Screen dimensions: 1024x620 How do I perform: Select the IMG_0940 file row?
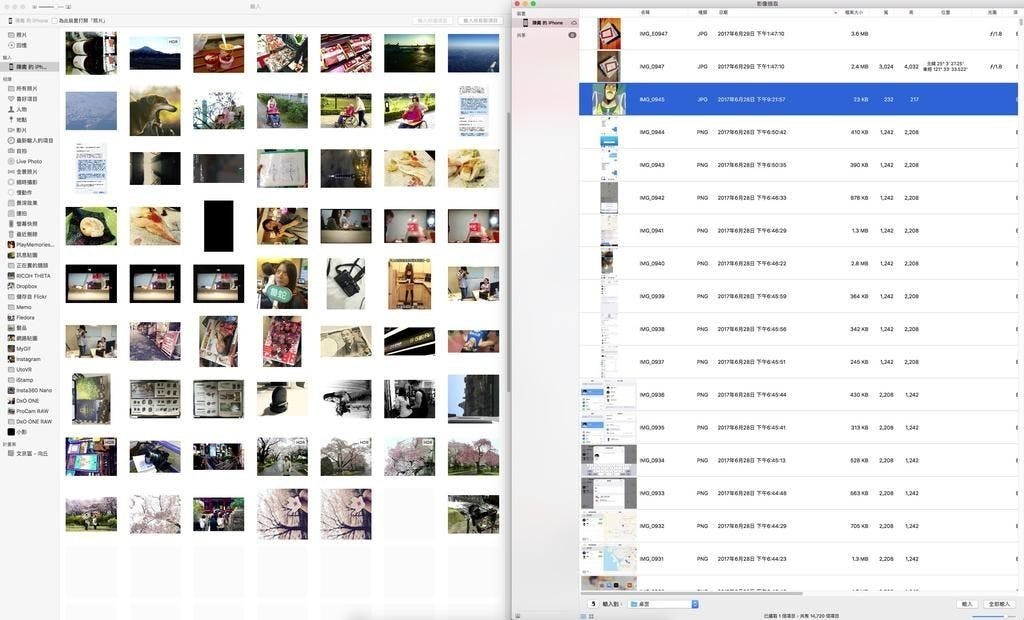point(798,264)
